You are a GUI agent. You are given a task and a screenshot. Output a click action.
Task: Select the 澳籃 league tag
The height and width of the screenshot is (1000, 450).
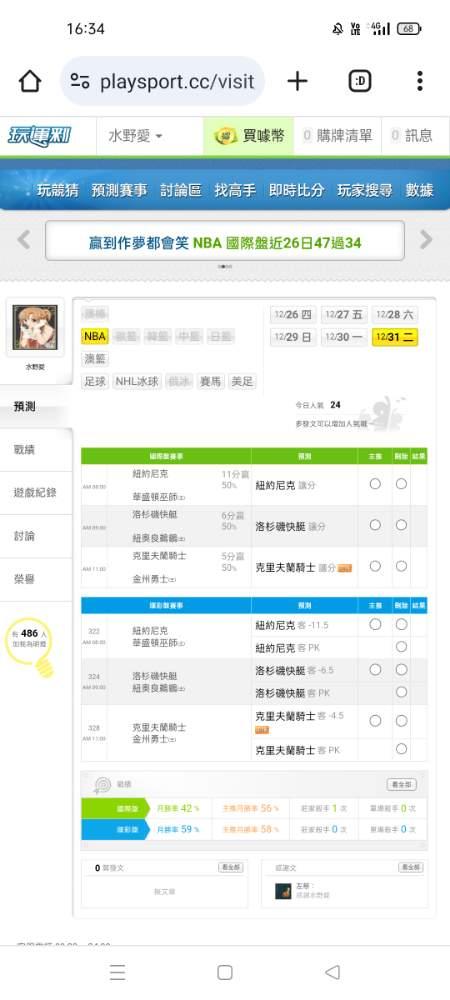[95, 359]
